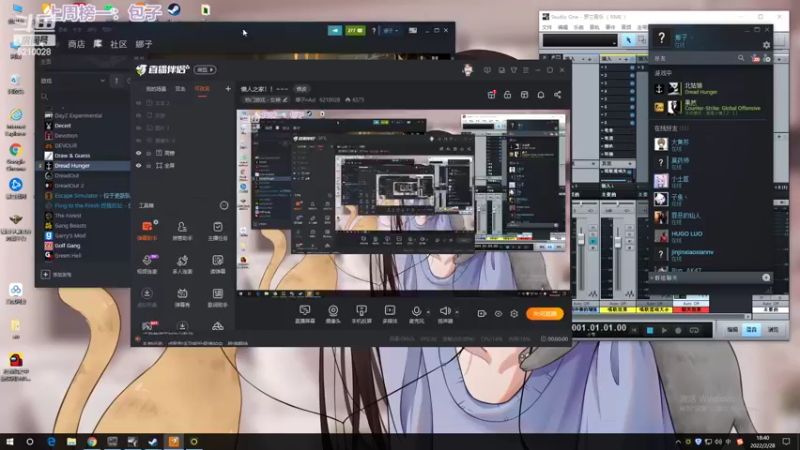
Task: Click the orange 关闭直播 button
Action: (x=544, y=313)
